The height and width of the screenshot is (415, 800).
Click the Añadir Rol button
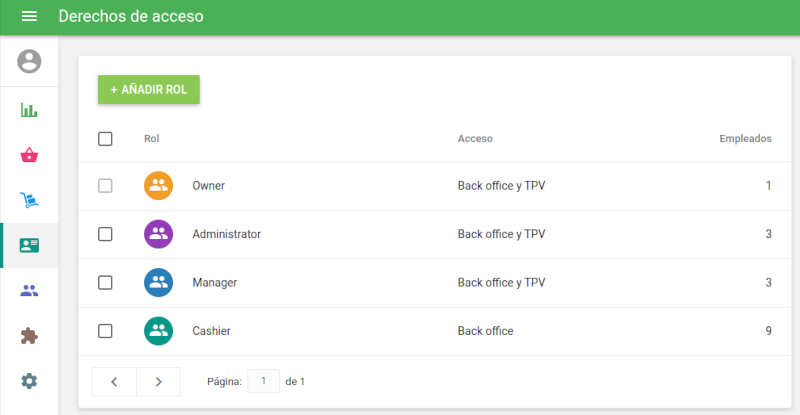[x=149, y=89]
